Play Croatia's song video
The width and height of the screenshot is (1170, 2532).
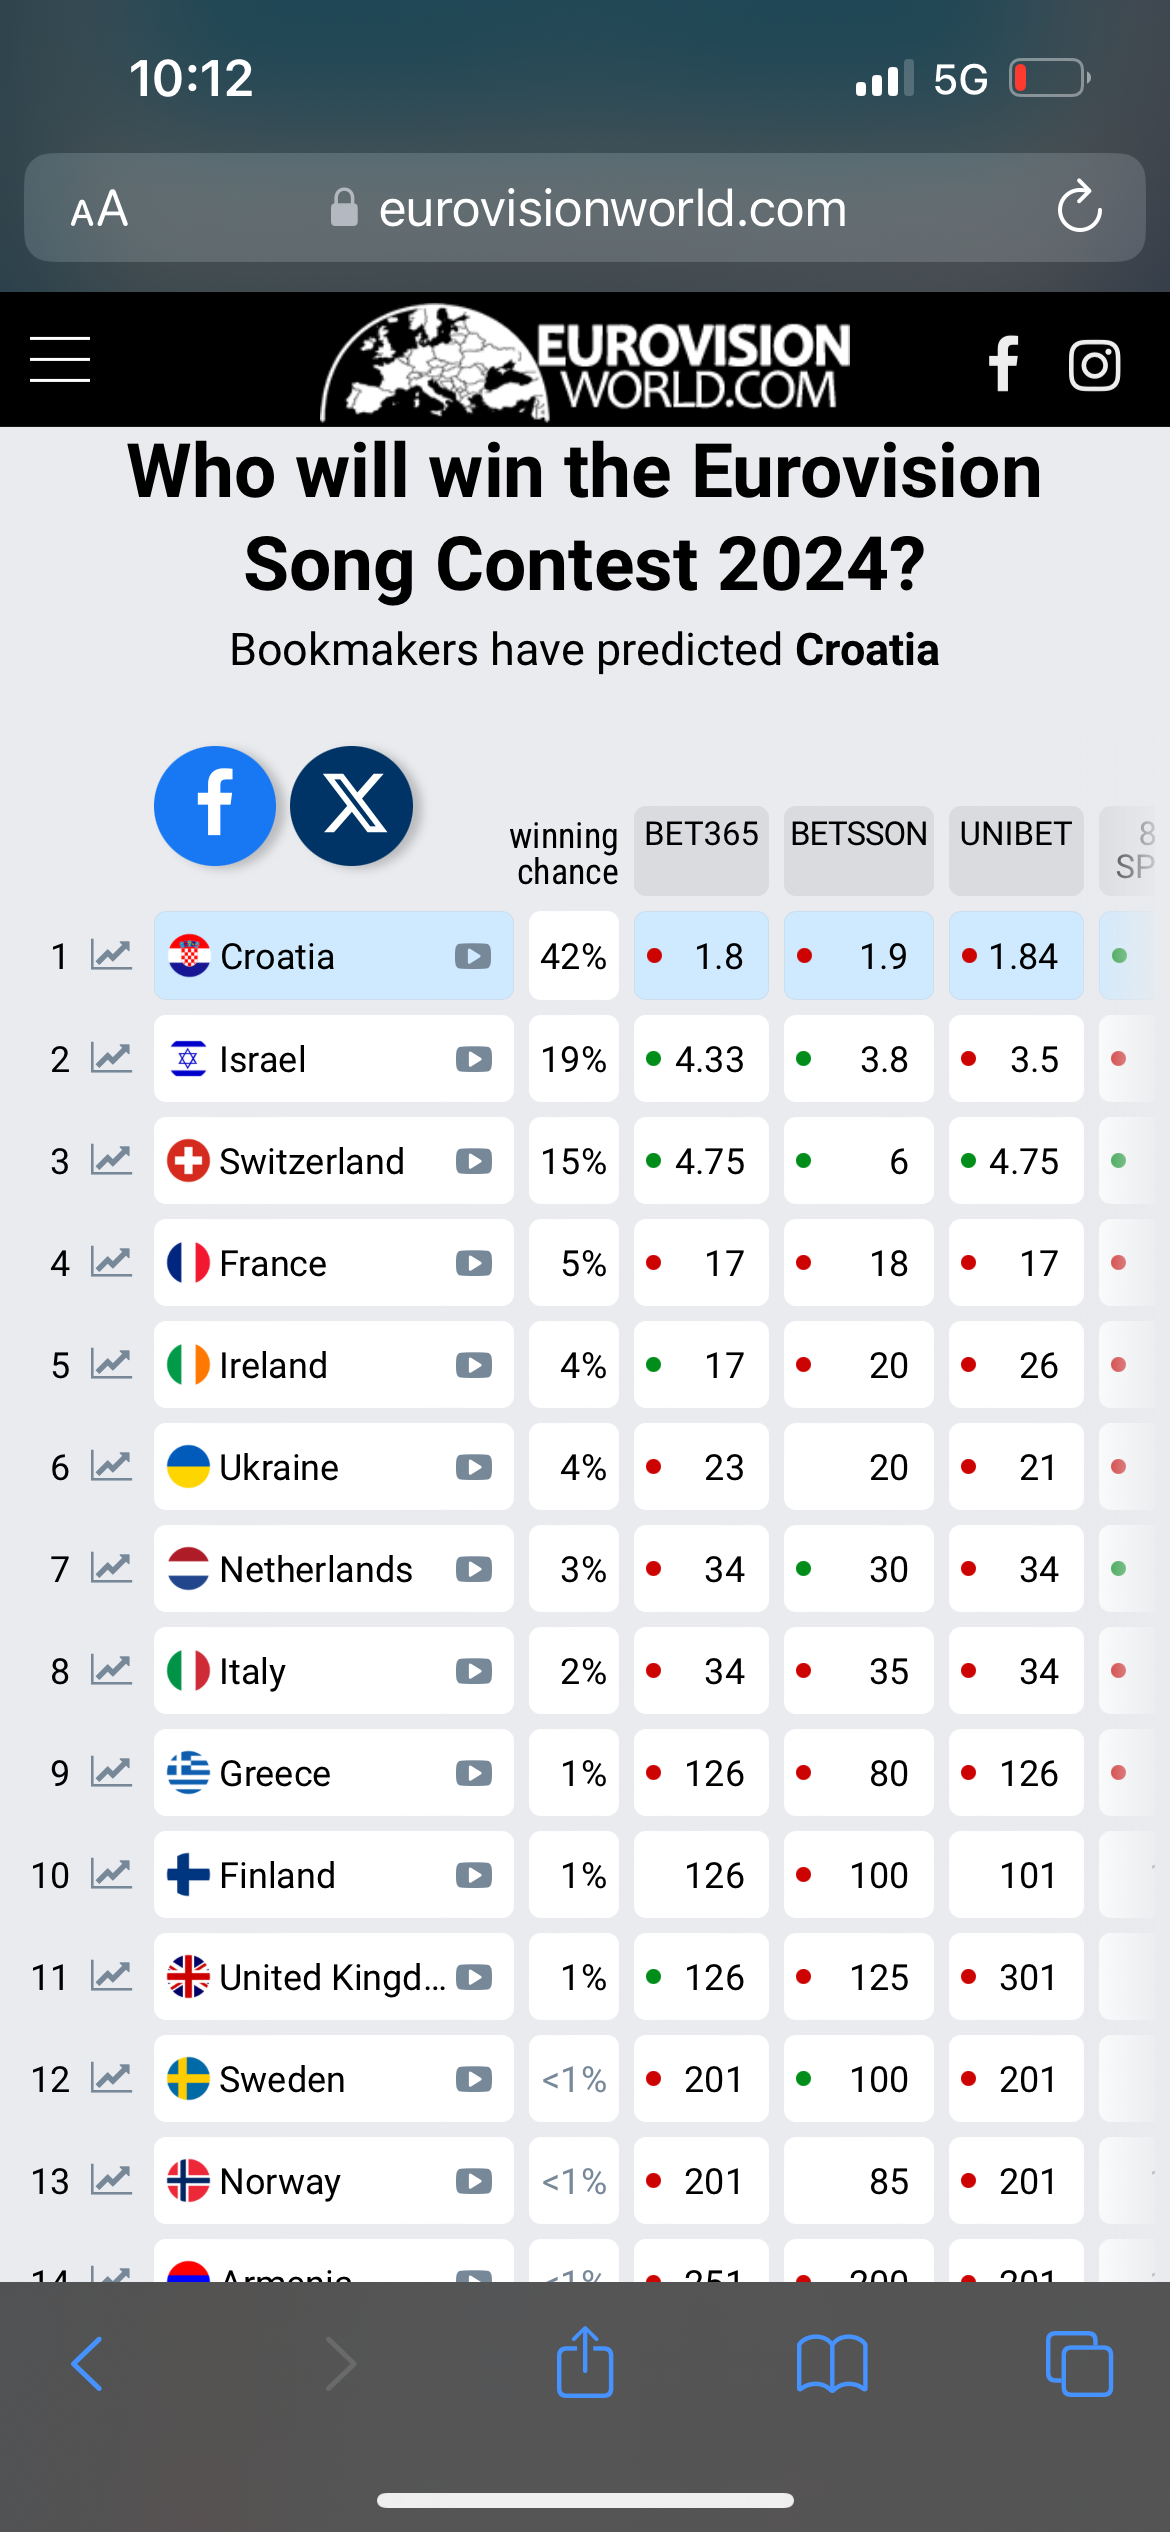click(x=473, y=957)
